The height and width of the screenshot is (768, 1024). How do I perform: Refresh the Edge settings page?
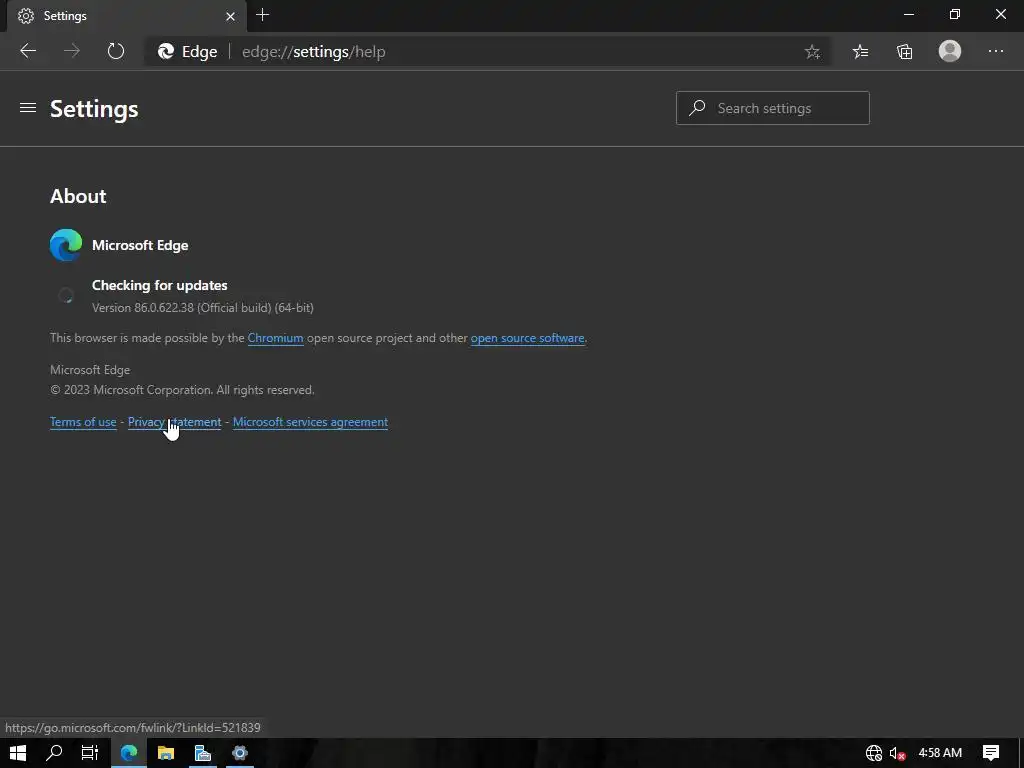pos(116,51)
